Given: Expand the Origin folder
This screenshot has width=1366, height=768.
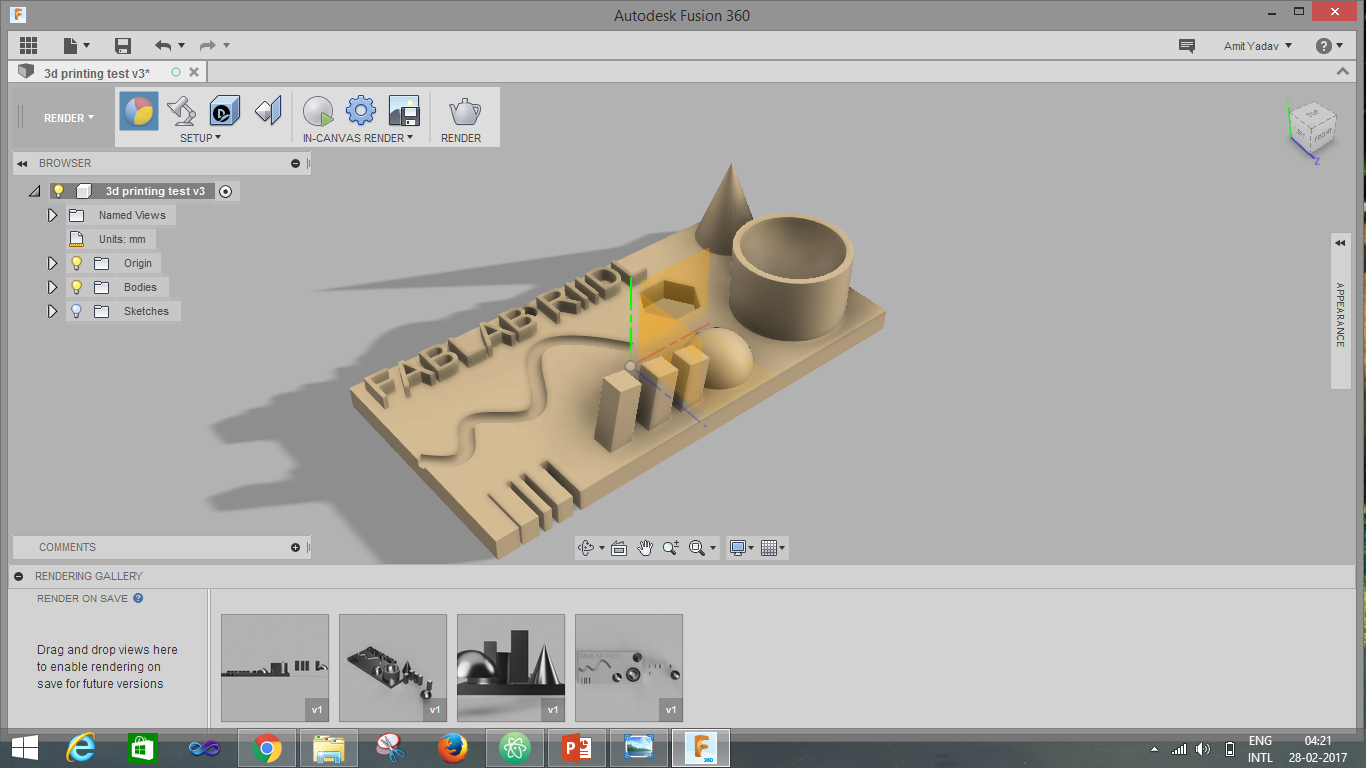Looking at the screenshot, I should click(x=53, y=263).
